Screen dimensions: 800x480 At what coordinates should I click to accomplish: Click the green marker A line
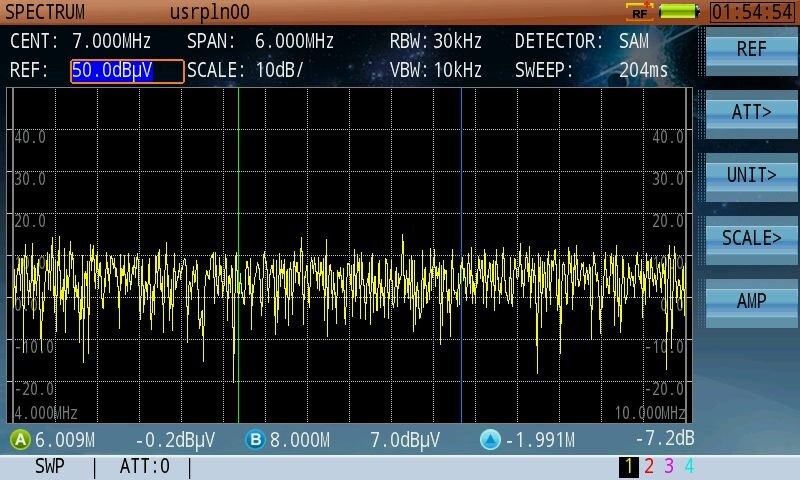[x=238, y=255]
